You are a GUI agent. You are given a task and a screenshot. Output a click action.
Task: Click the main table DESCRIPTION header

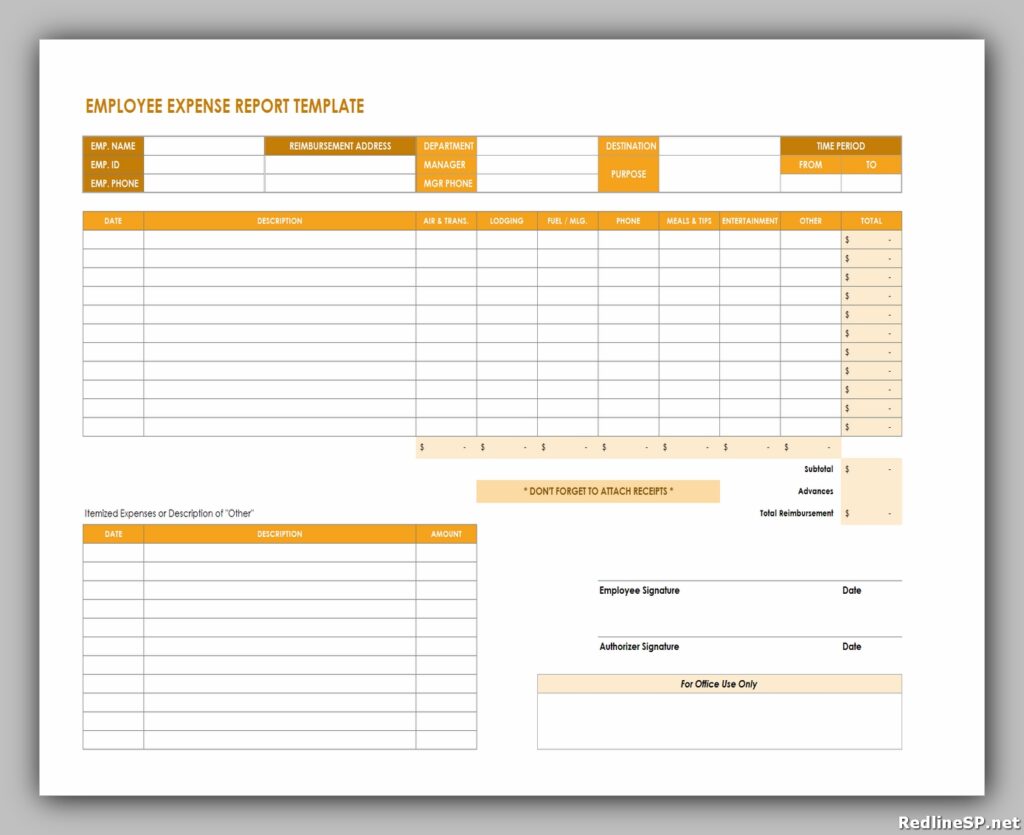tap(280, 221)
